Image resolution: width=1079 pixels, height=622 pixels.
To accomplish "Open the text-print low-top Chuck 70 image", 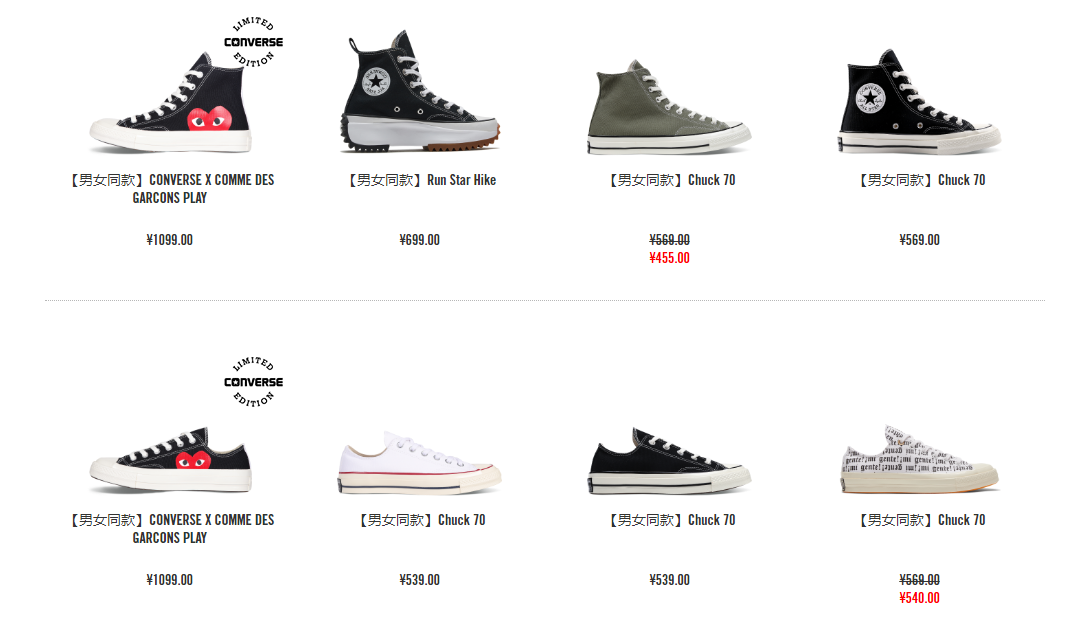I will coord(919,460).
